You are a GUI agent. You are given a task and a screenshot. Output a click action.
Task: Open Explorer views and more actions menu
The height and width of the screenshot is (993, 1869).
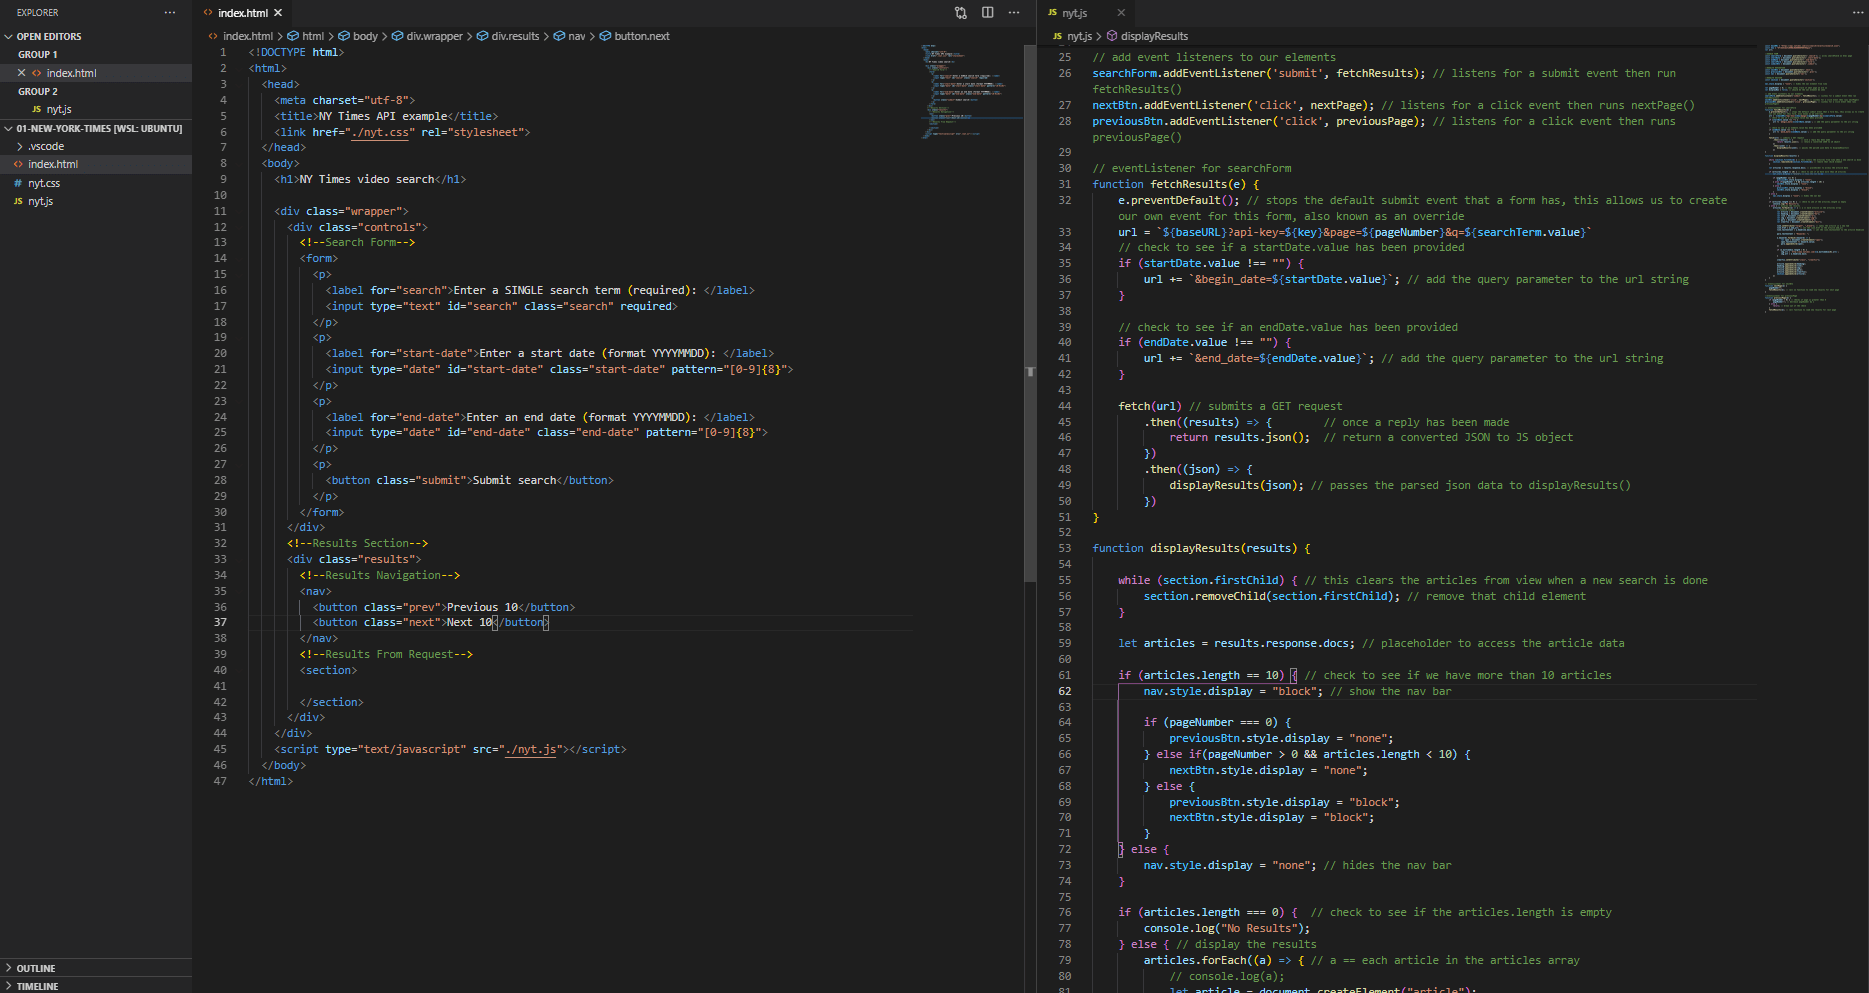point(170,13)
